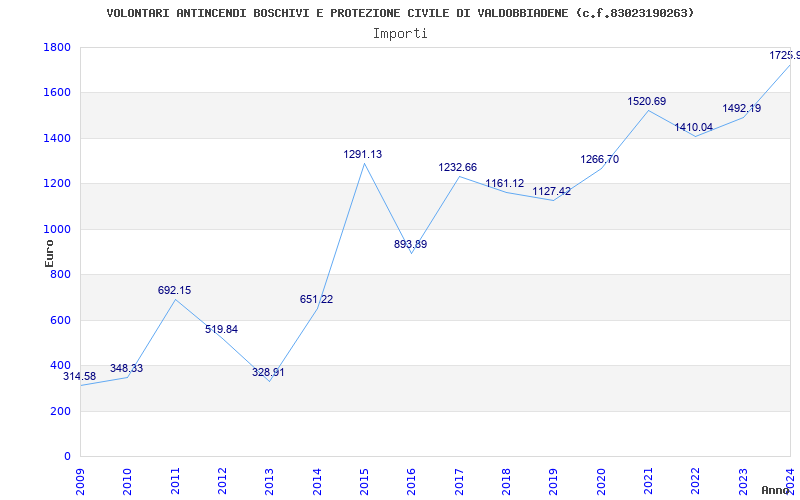The width and height of the screenshot is (800, 500).
Task: Click the data label 1127.42
Action: pos(552,191)
